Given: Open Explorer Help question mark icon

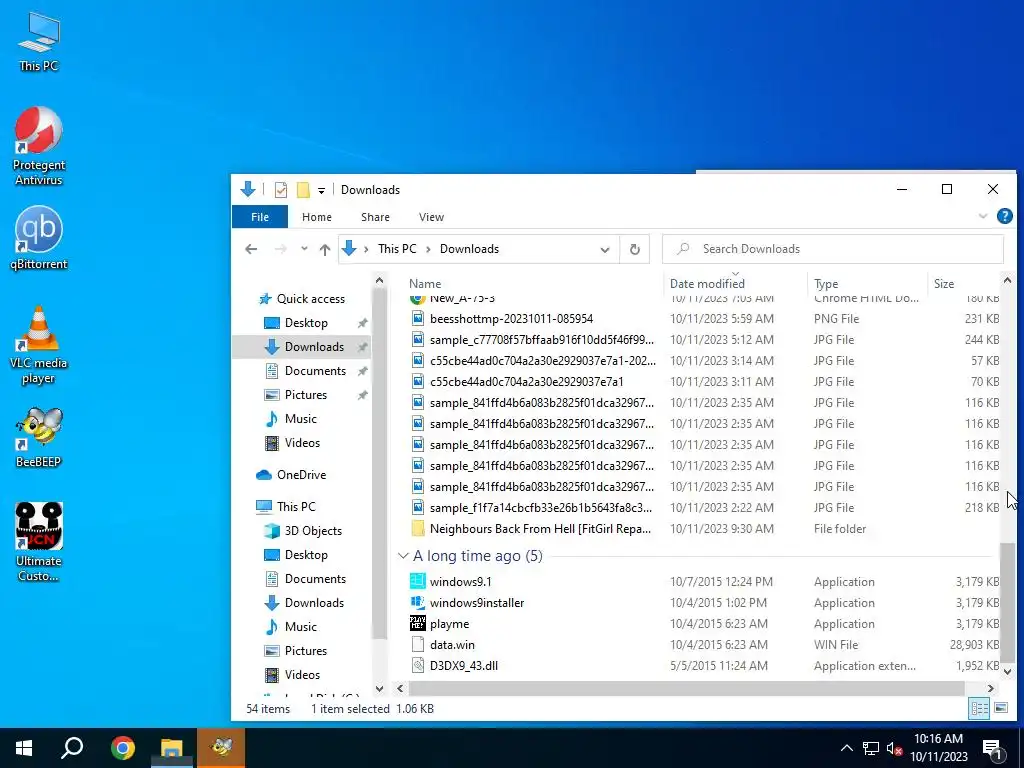Looking at the screenshot, I should pos(1004,216).
